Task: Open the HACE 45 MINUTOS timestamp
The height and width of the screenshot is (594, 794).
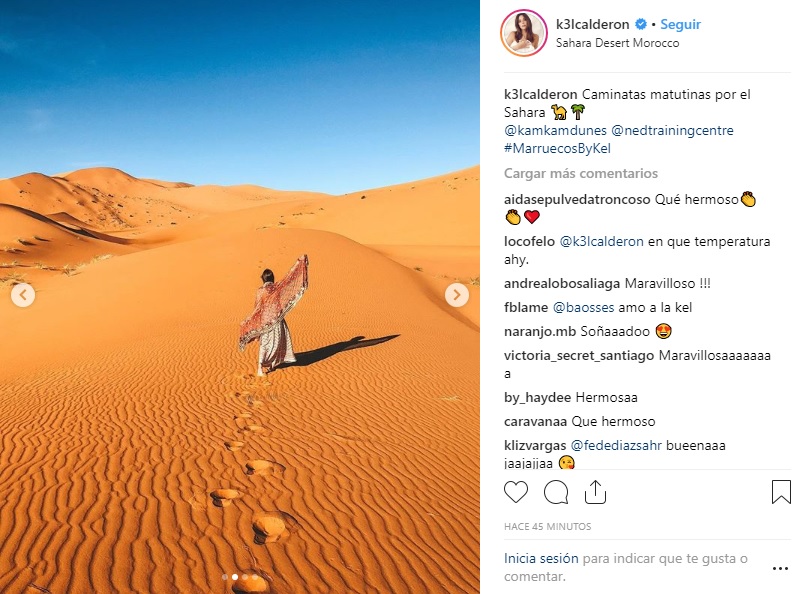Action: pyautogui.click(x=547, y=527)
